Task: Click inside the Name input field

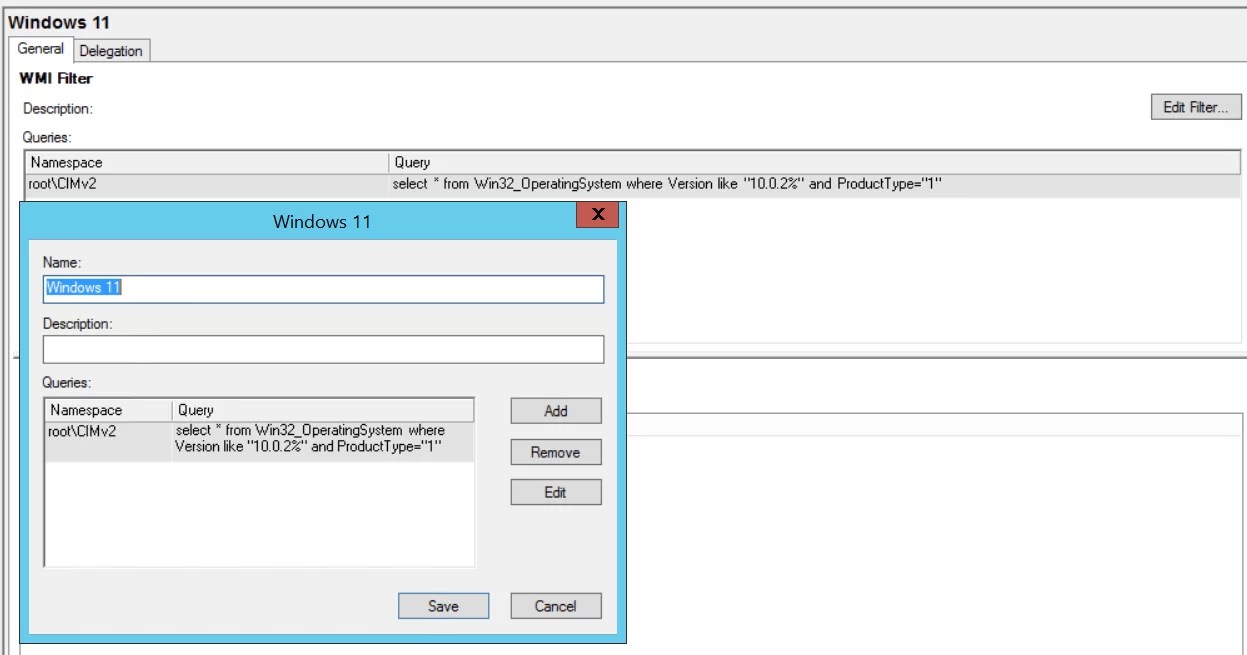Action: (320, 289)
